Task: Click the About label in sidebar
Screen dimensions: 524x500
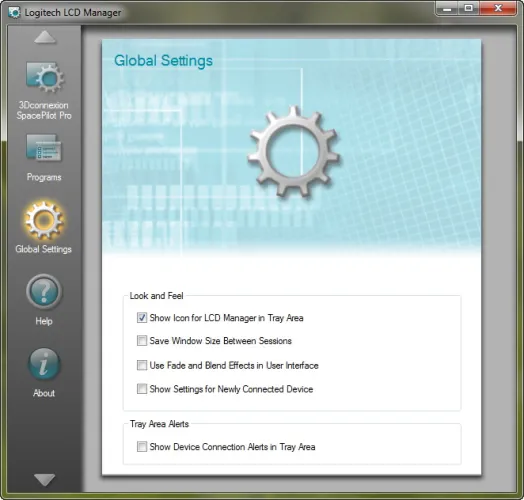Action: click(x=44, y=393)
